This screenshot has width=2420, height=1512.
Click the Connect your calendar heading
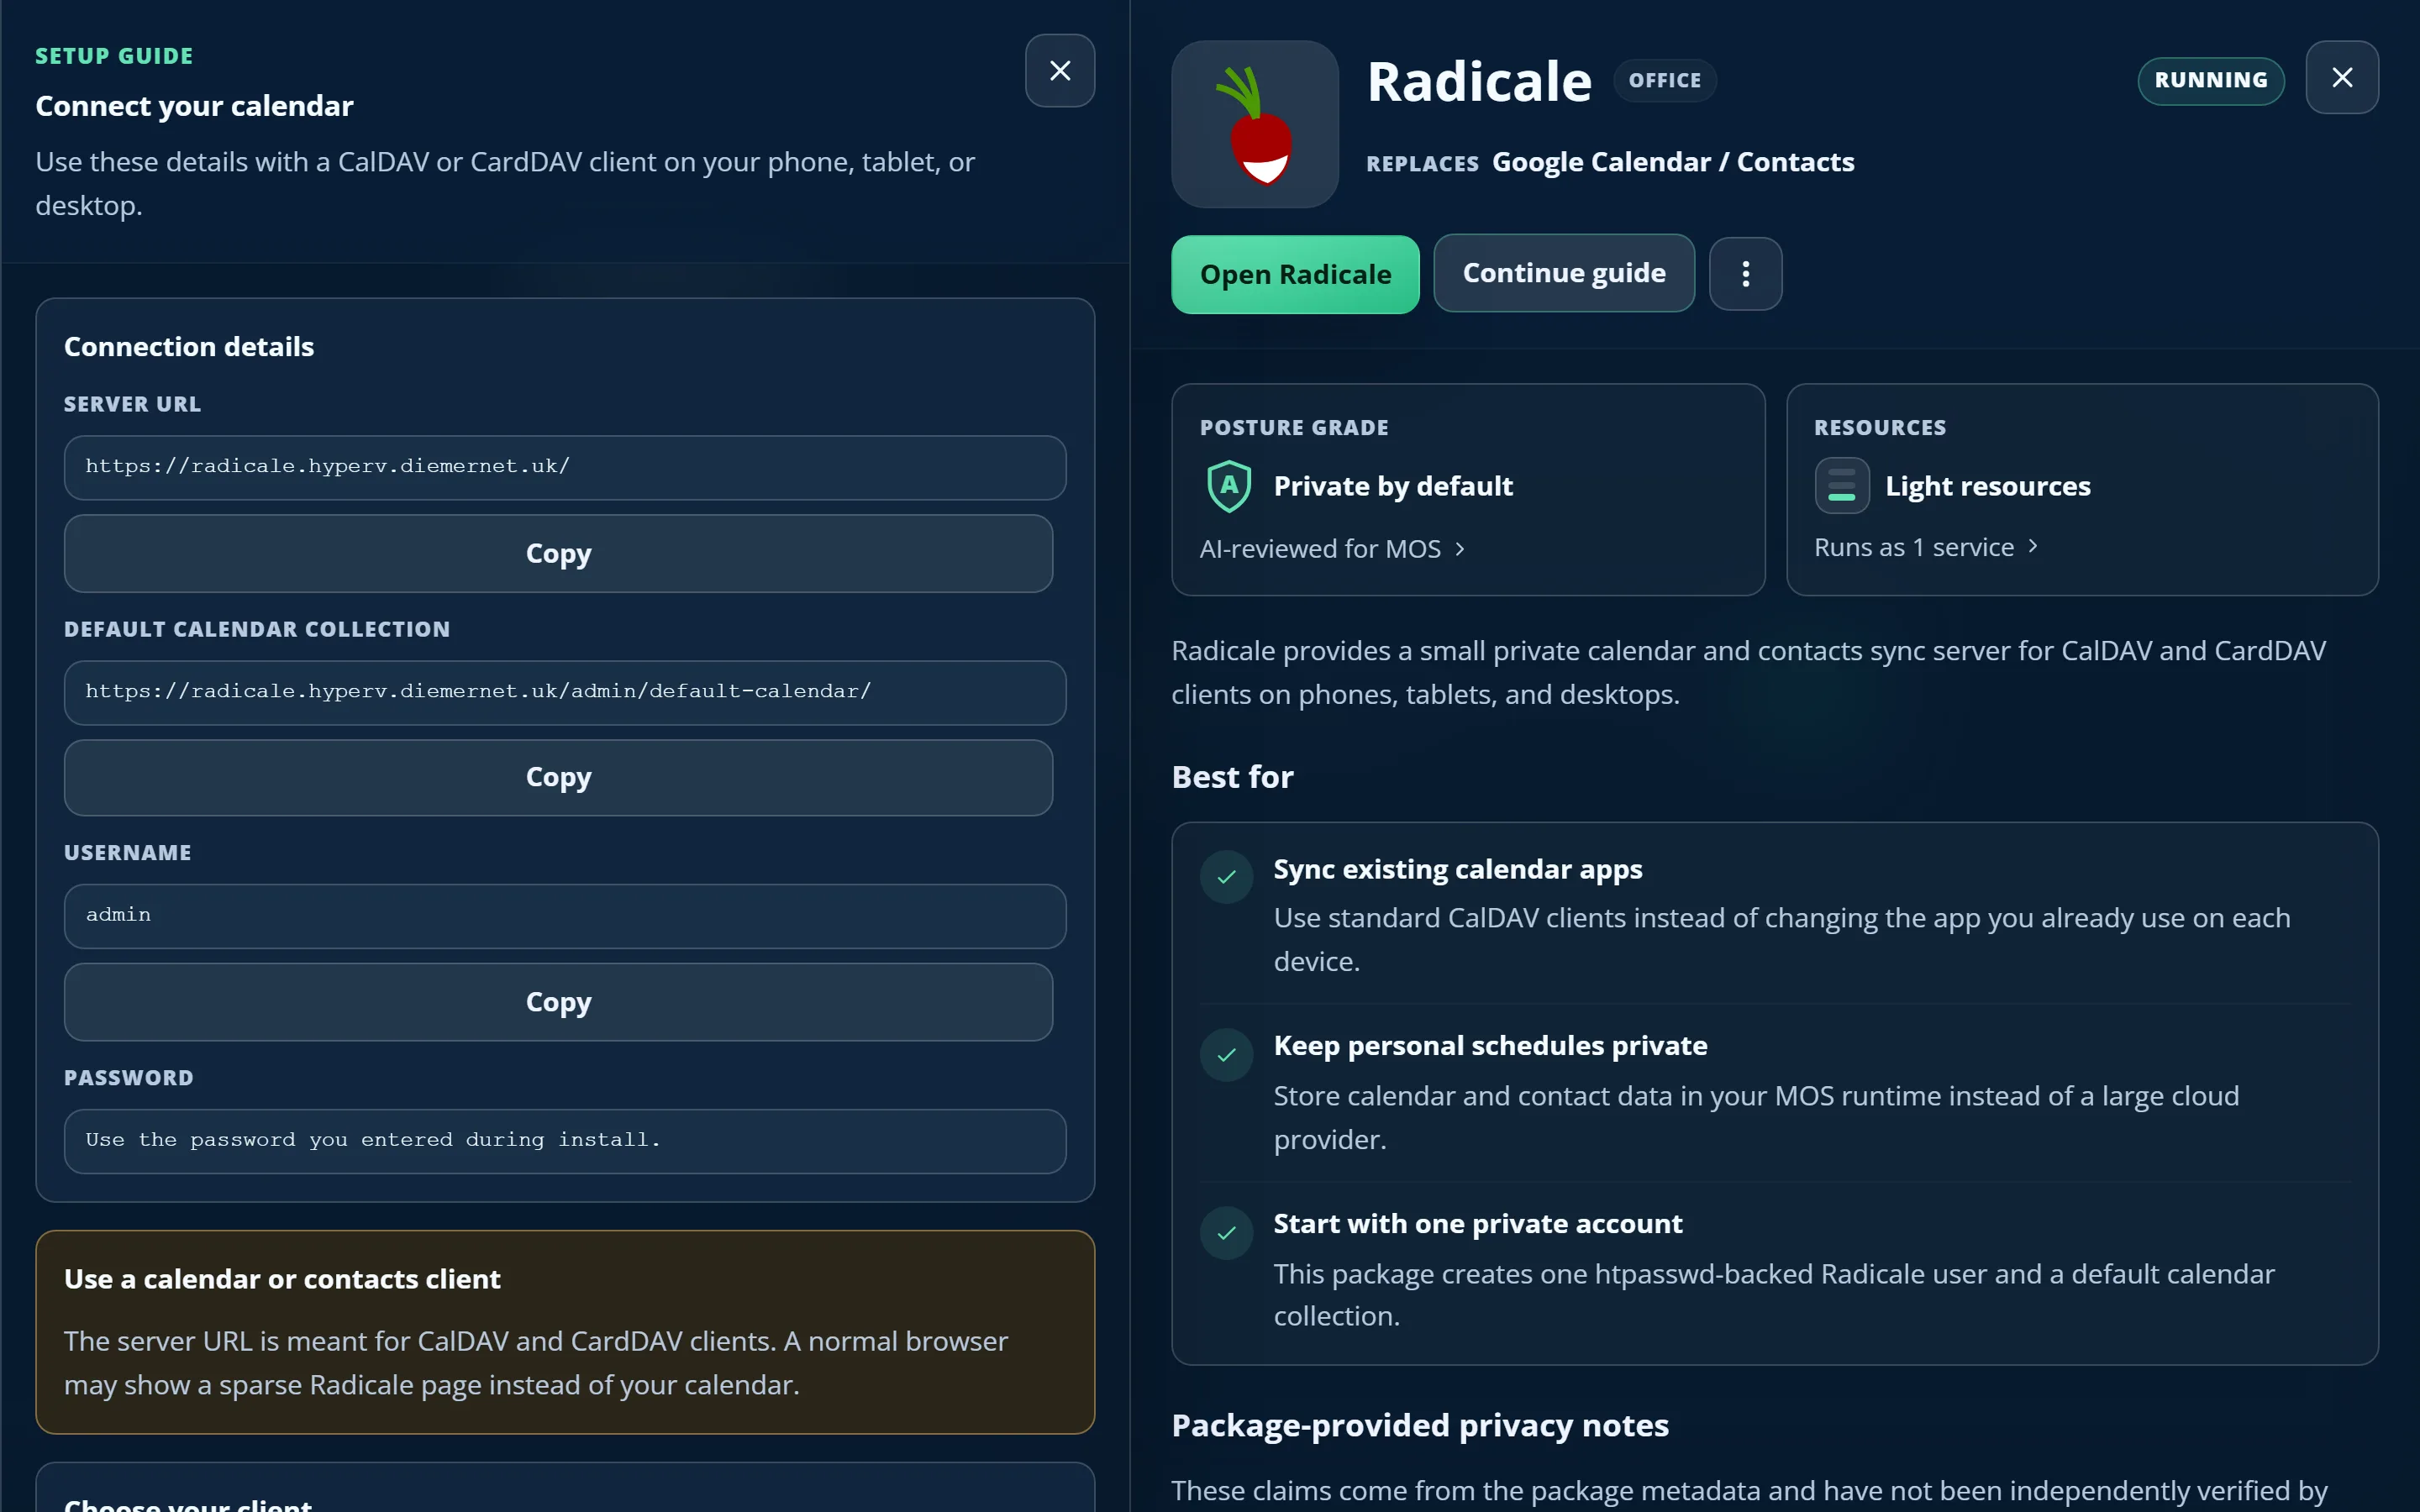(x=194, y=106)
